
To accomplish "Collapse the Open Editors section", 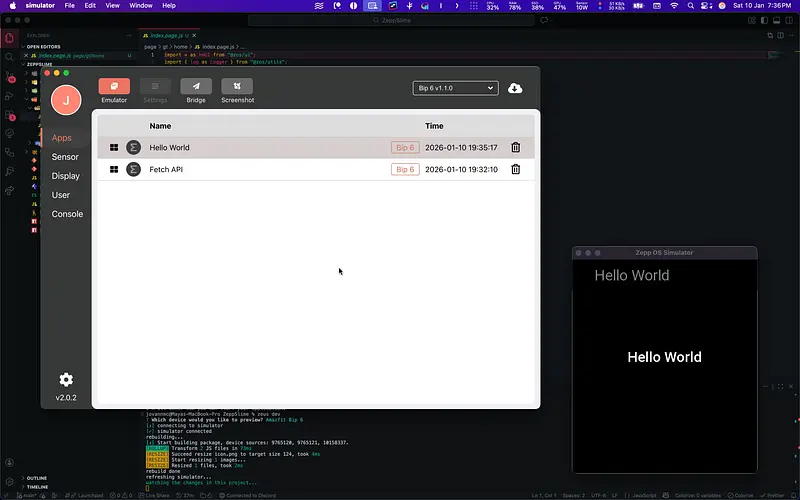I will [45, 46].
